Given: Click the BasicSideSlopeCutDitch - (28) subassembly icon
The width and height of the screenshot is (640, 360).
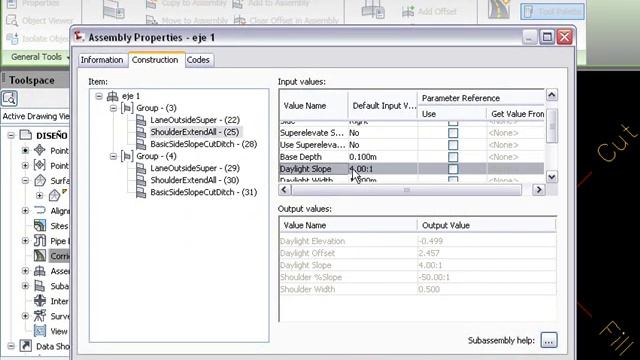Looking at the screenshot, I should [141, 144].
